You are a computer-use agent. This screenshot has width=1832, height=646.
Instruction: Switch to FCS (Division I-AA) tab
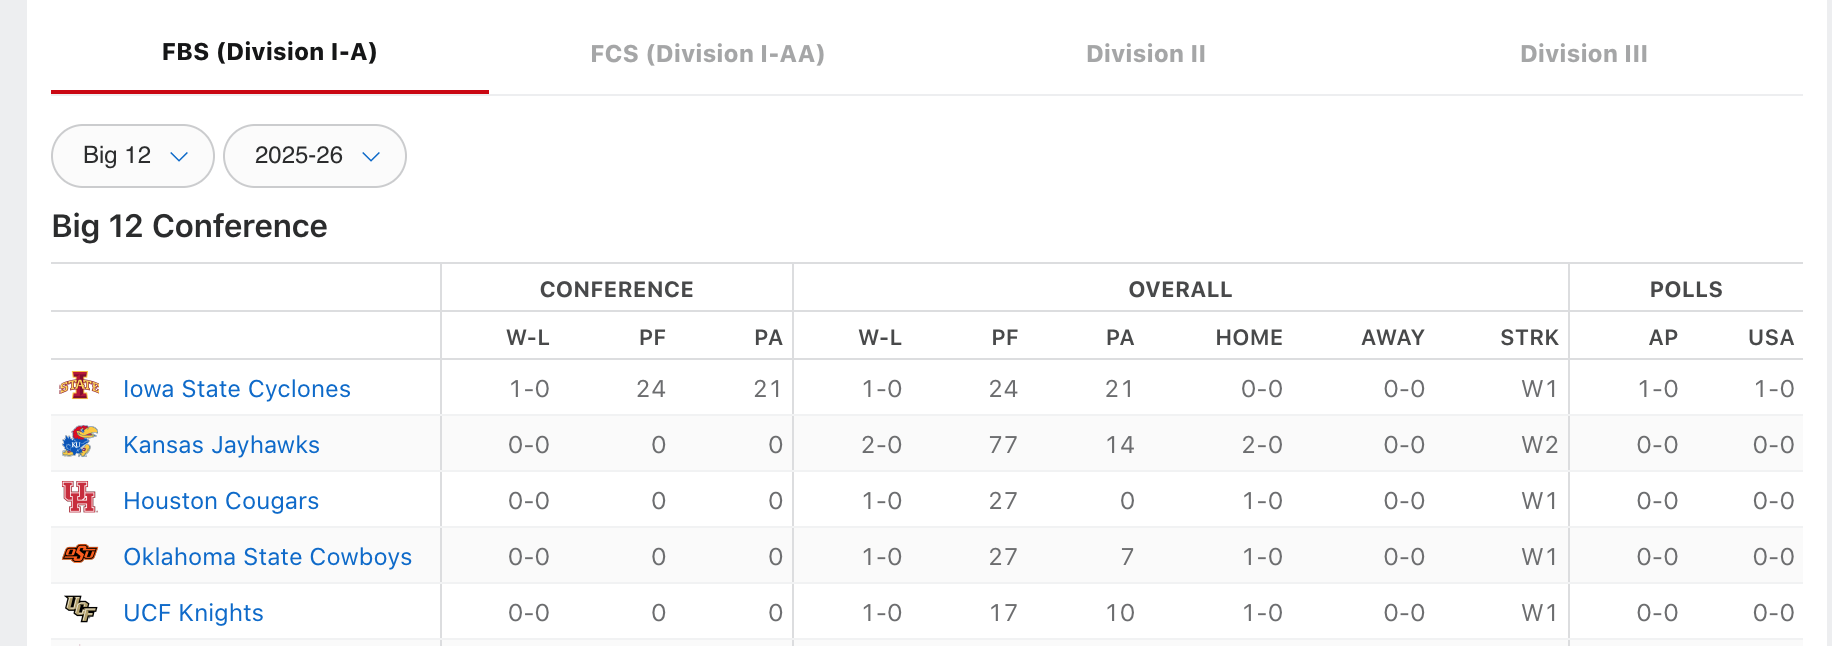(707, 54)
